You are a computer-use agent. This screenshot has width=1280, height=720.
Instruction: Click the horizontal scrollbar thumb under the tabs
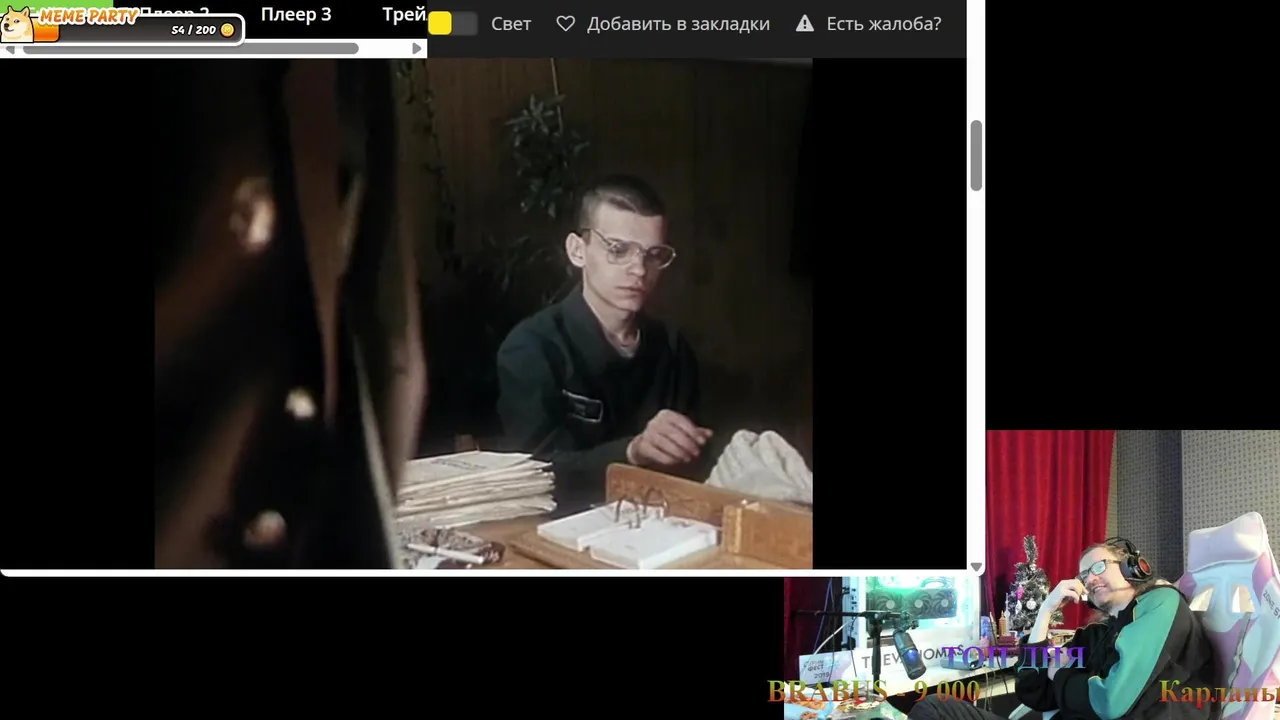[x=190, y=48]
